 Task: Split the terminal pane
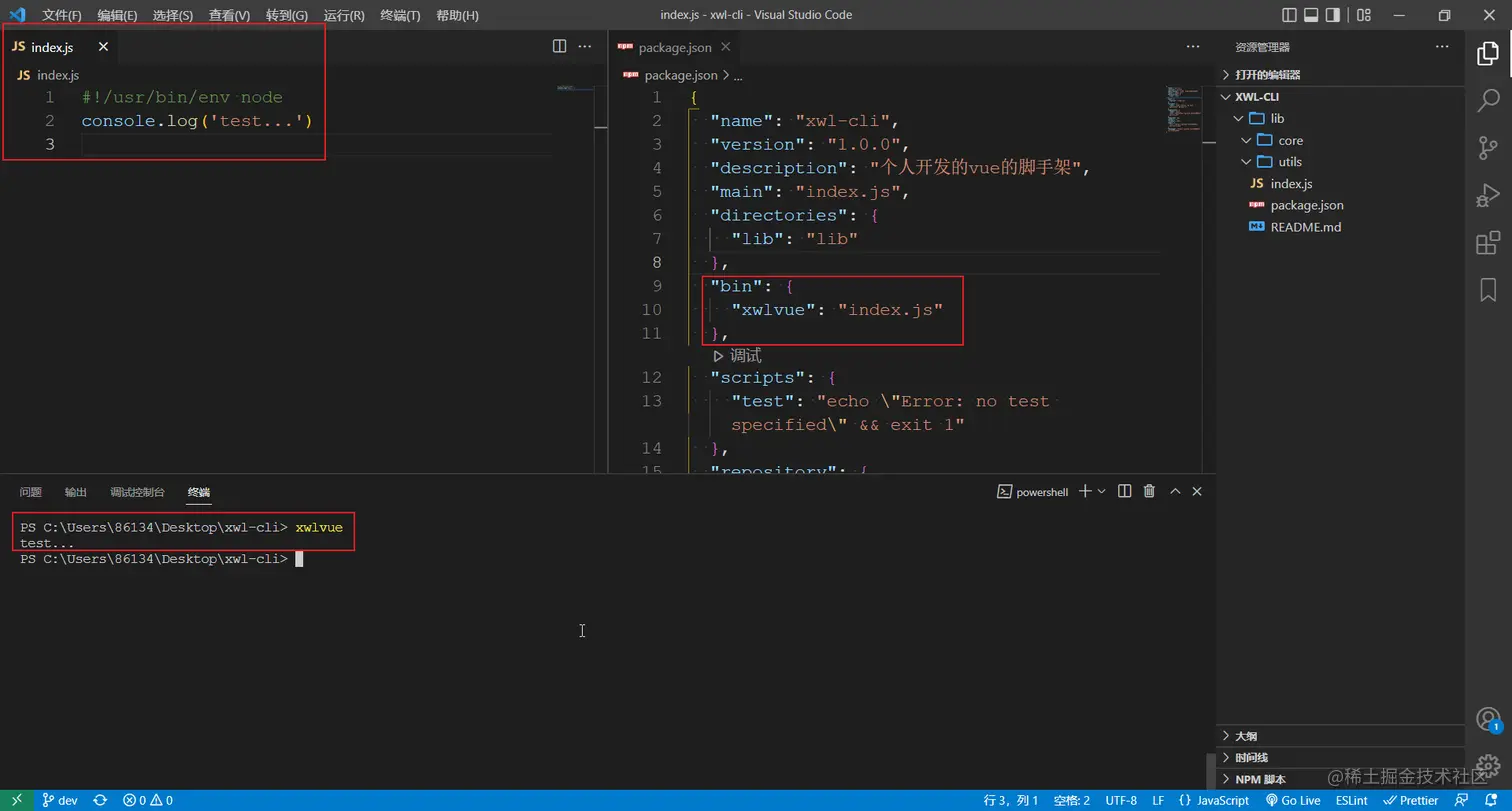(x=1125, y=491)
